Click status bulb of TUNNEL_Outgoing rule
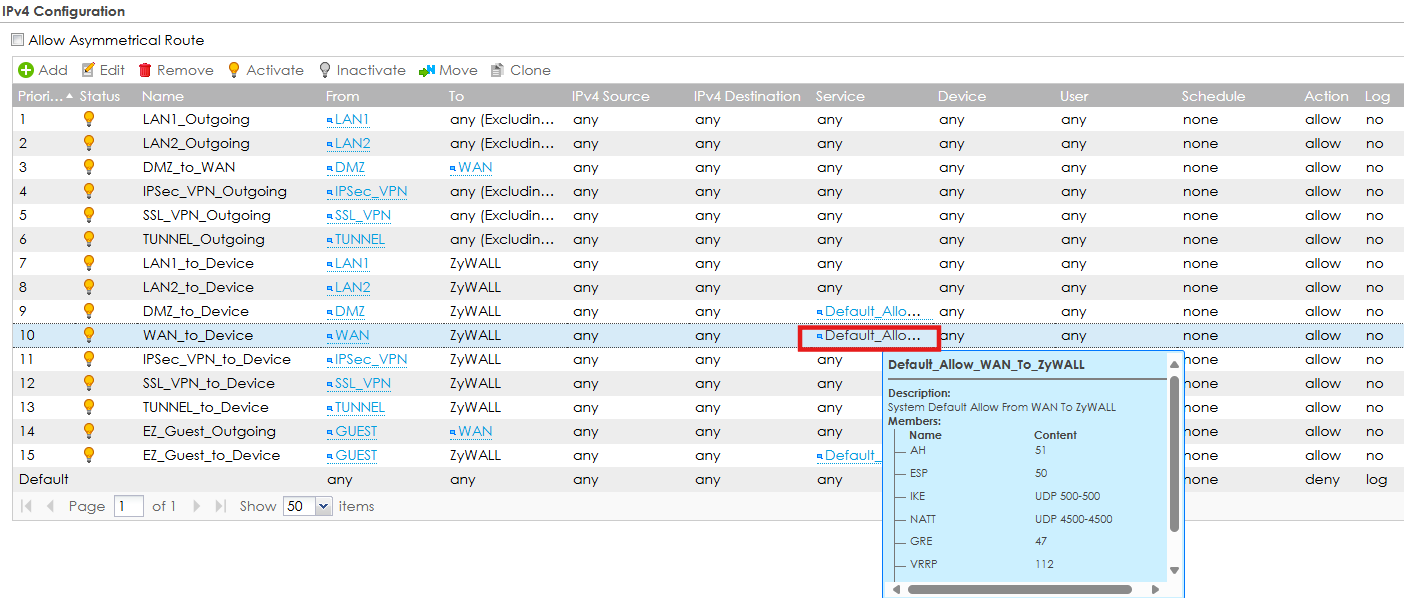Image resolution: width=1404 pixels, height=598 pixels. 89,239
